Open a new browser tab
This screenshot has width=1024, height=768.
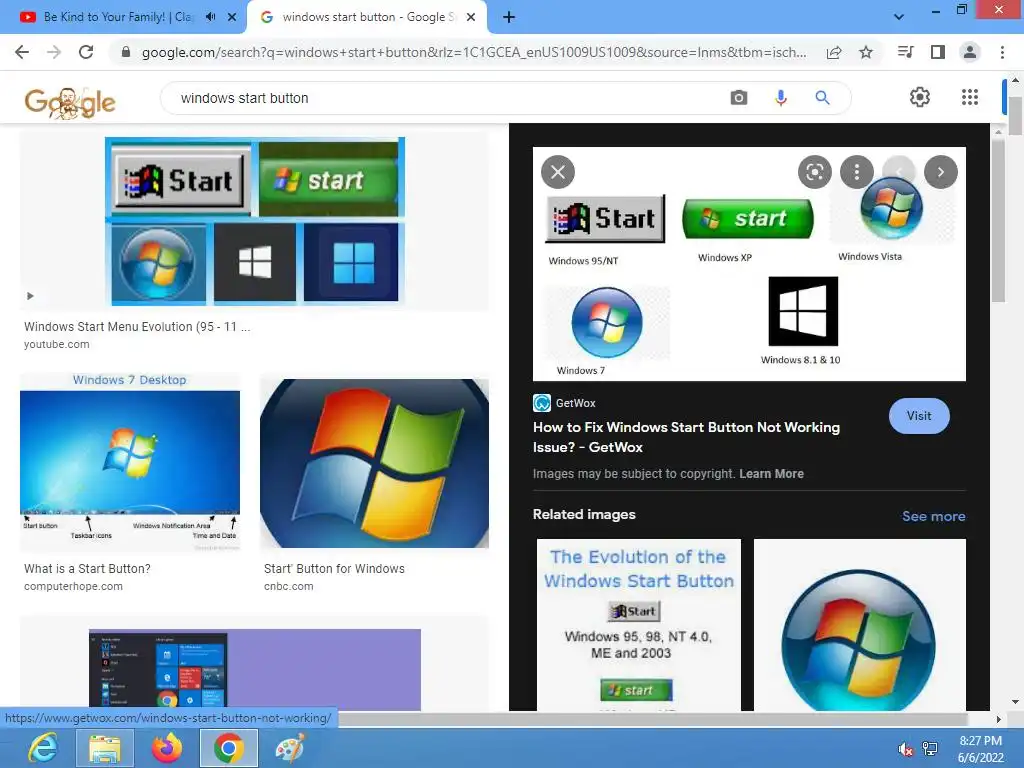tap(509, 17)
